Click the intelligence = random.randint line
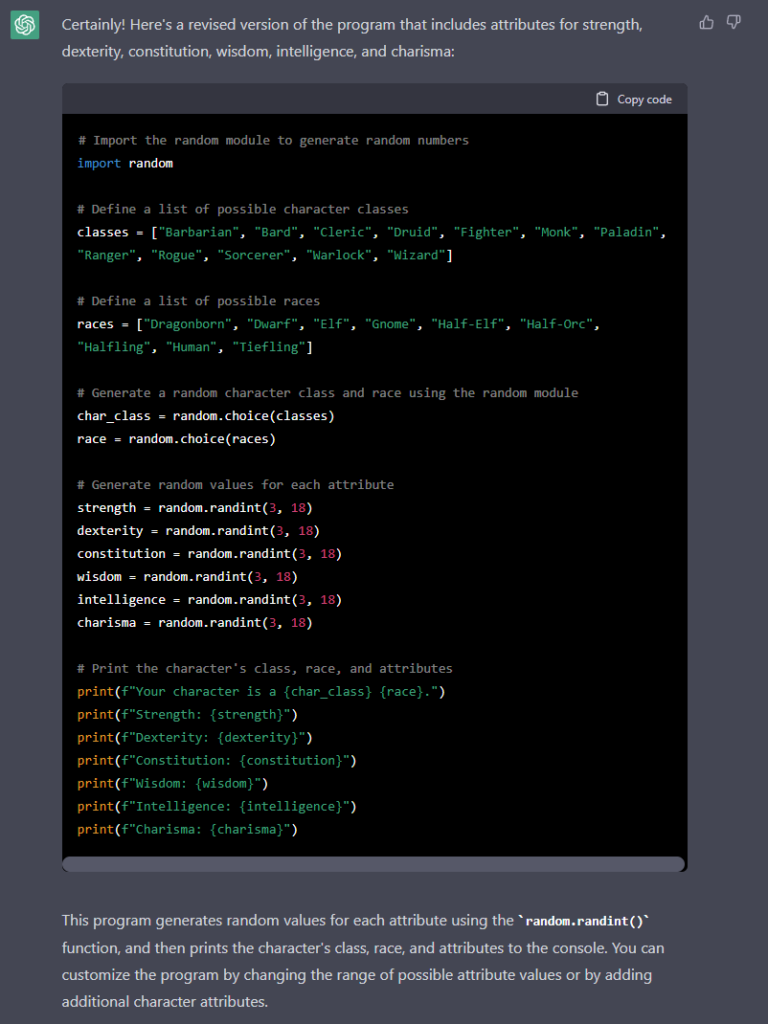The image size is (768, 1024). point(210,600)
